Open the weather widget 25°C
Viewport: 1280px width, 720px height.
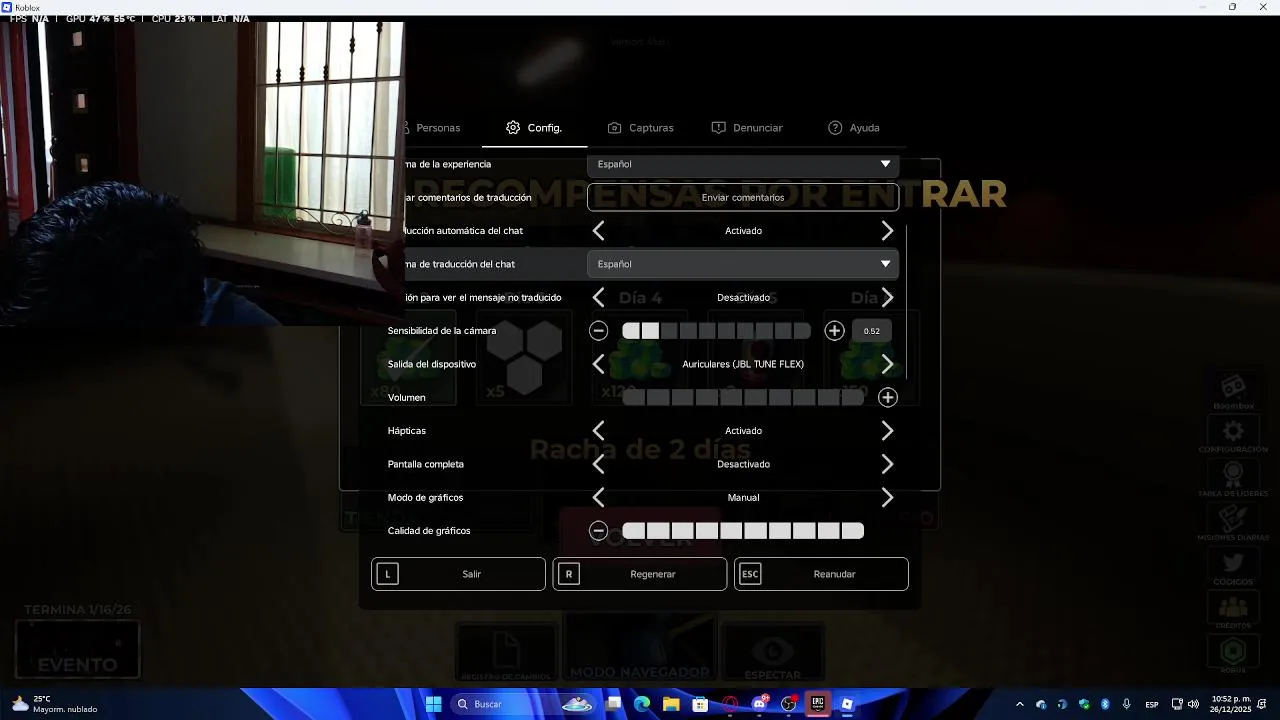(x=56, y=704)
